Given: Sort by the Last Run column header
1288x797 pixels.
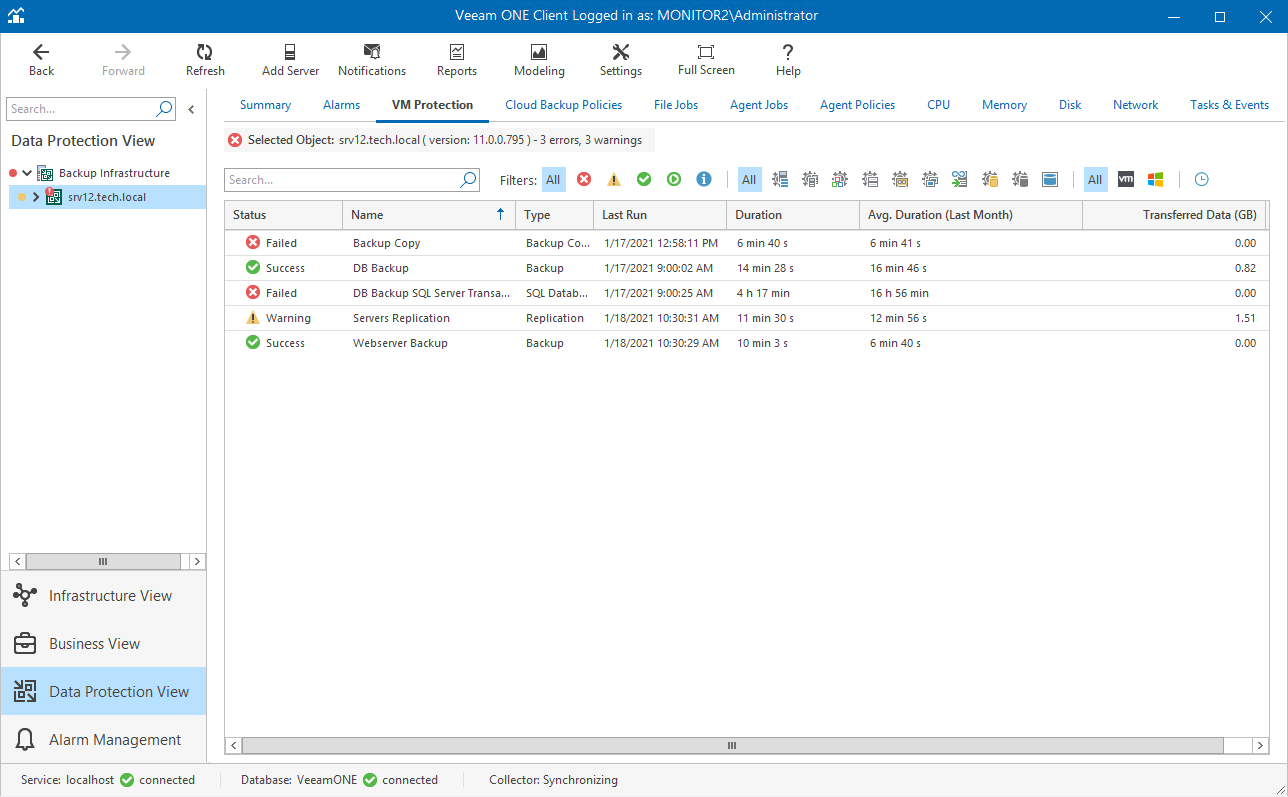Looking at the screenshot, I should pyautogui.click(x=660, y=215).
